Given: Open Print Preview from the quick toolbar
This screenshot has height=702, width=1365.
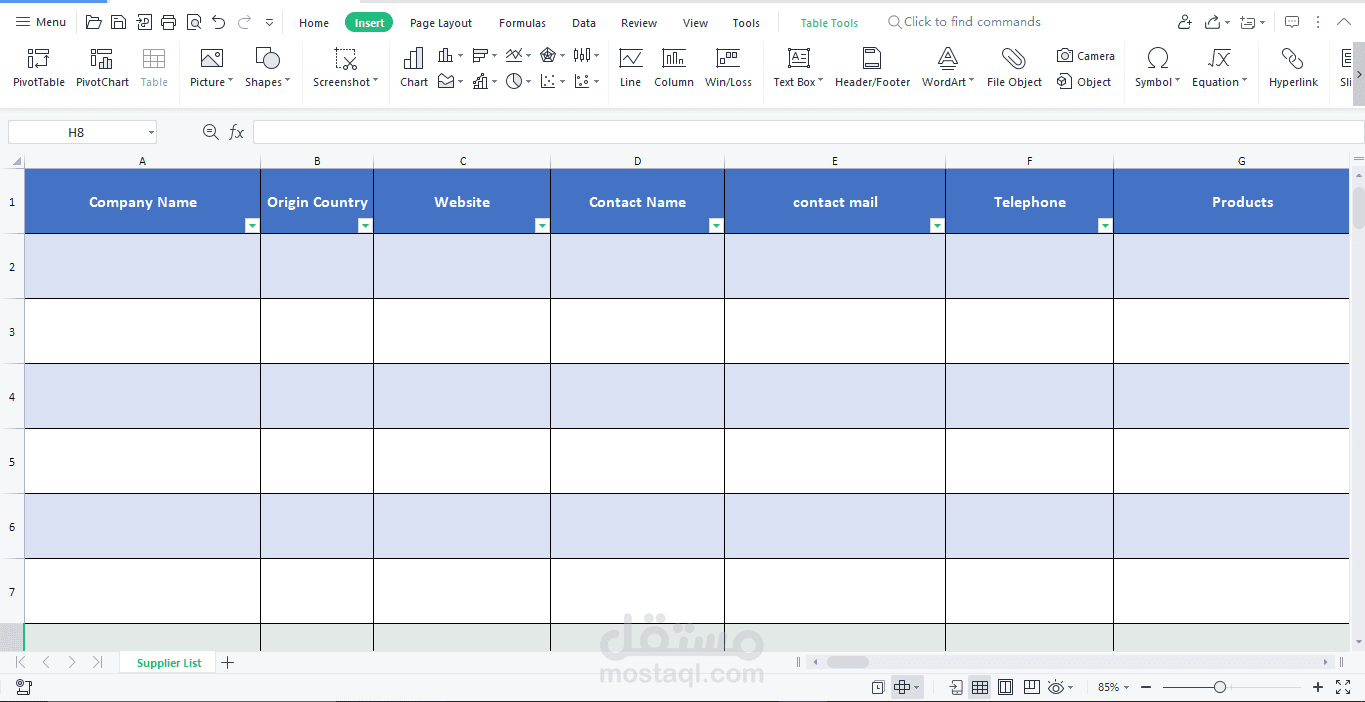Looking at the screenshot, I should 194,22.
